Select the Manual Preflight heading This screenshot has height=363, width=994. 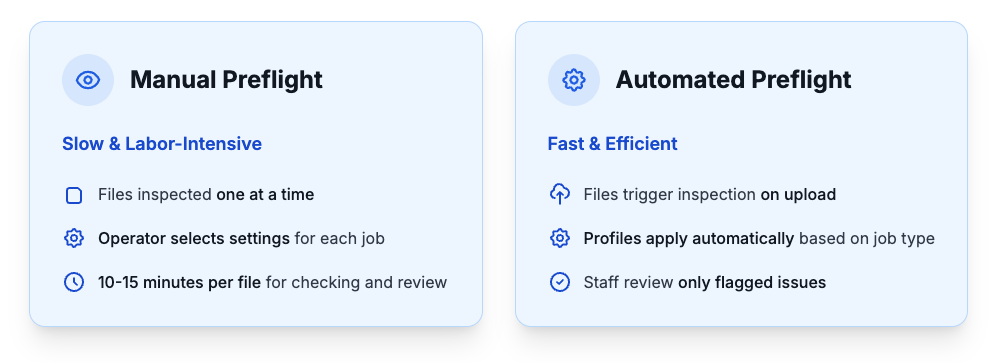pos(226,80)
